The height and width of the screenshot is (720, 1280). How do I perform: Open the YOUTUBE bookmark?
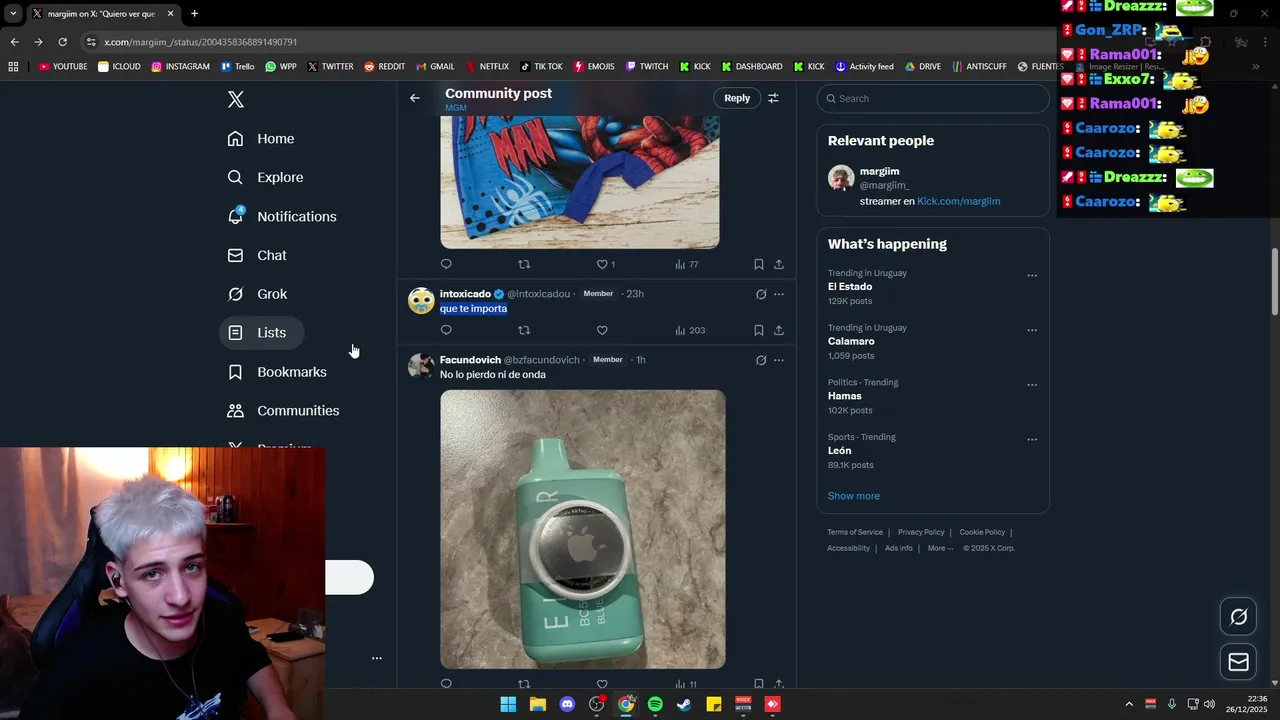[x=63, y=67]
